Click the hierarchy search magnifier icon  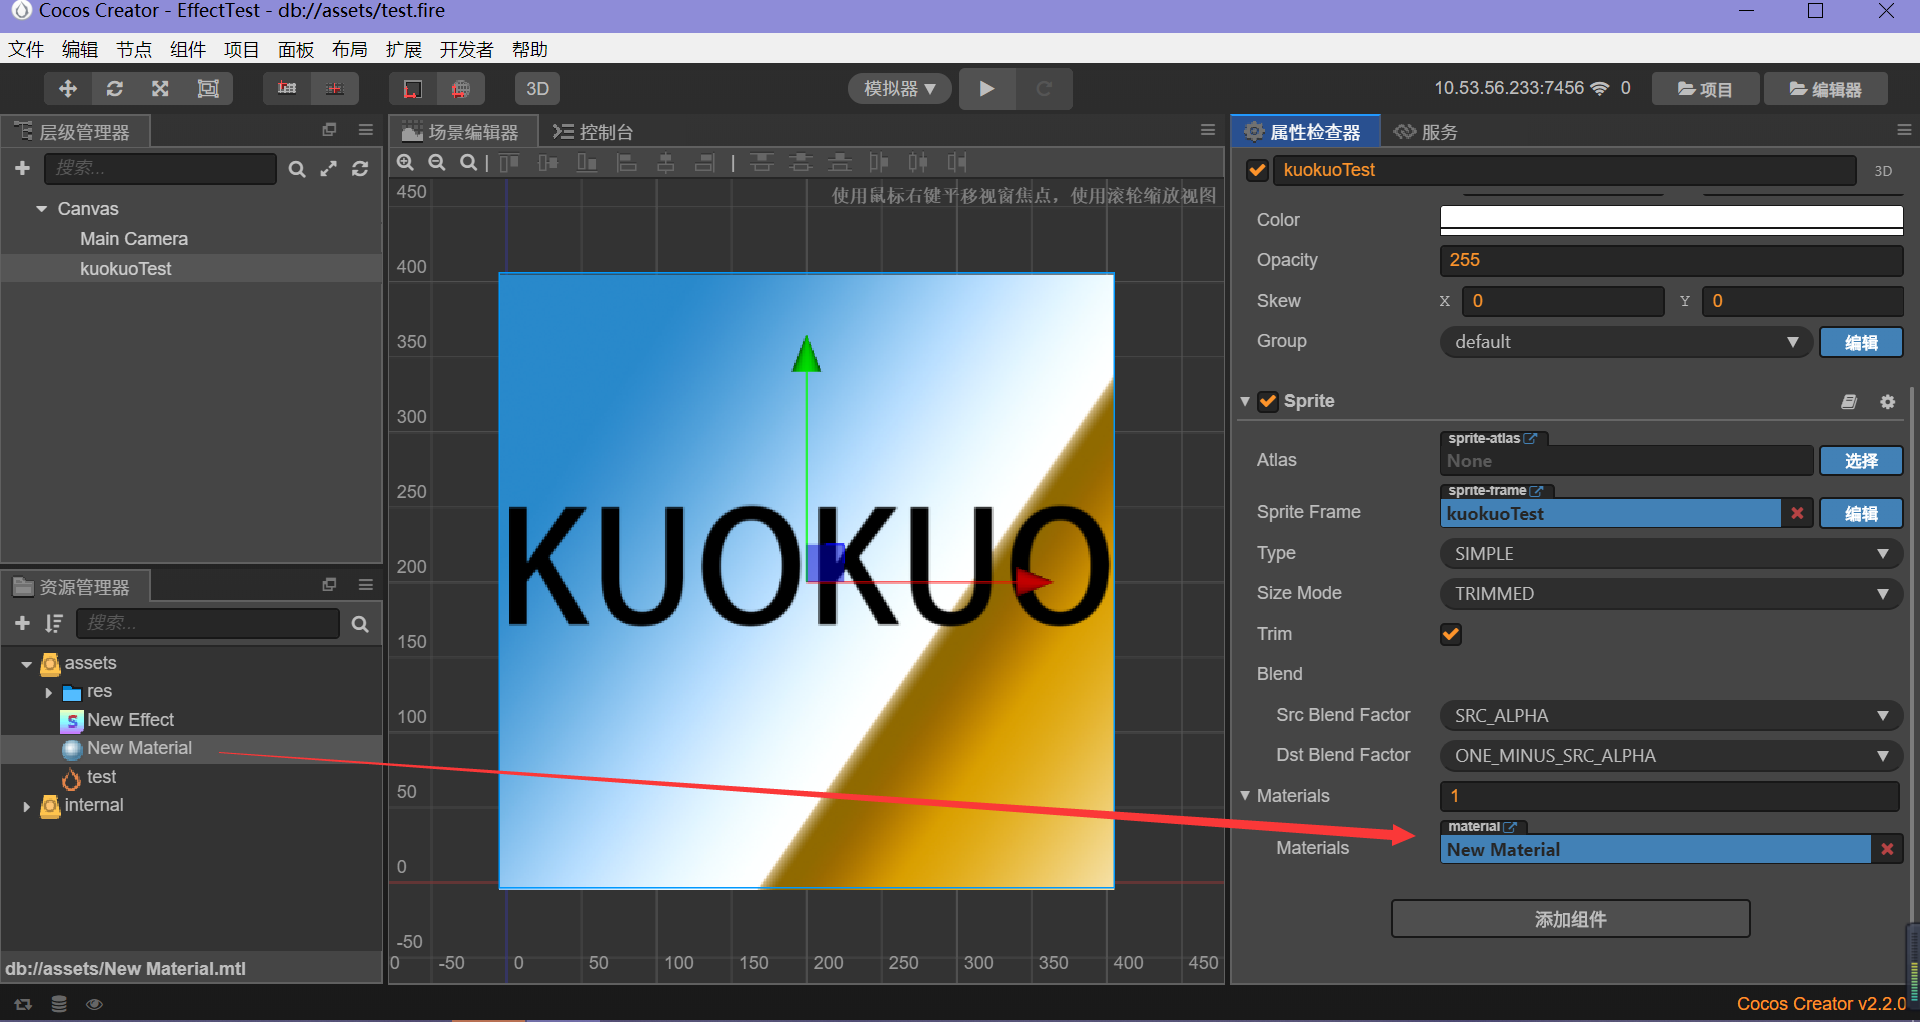coord(297,169)
